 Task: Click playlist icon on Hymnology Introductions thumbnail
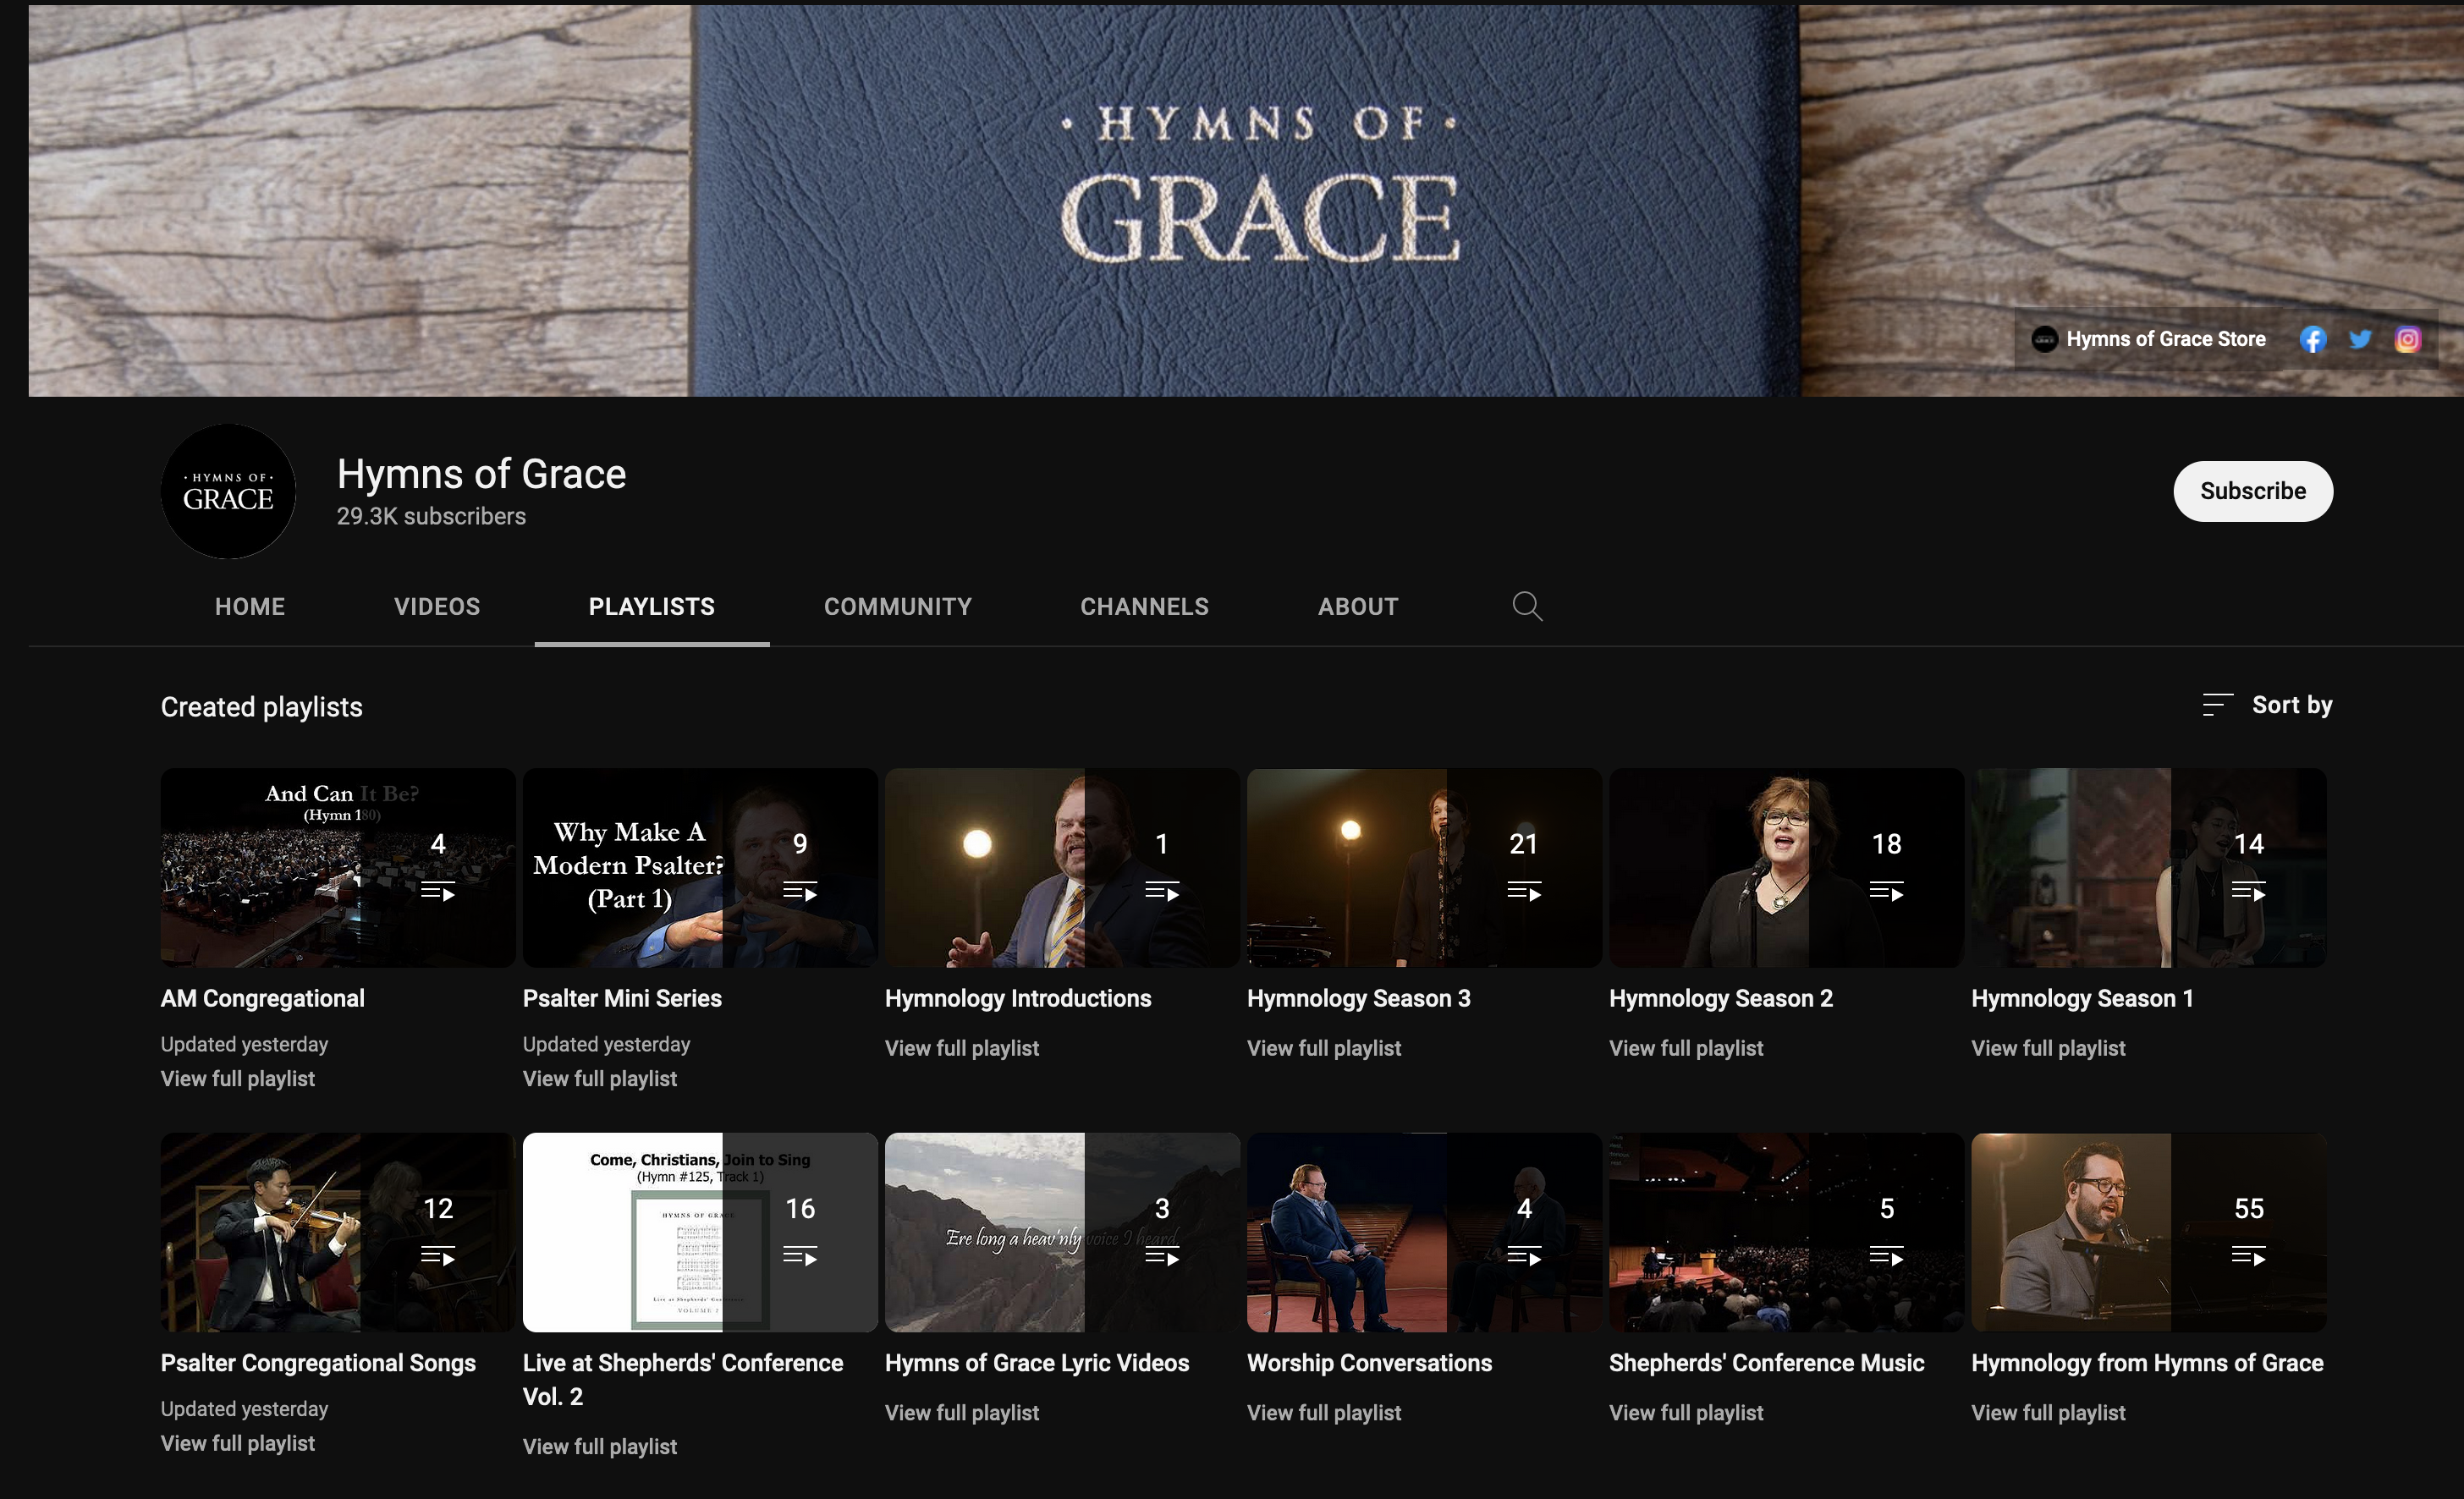point(1162,891)
